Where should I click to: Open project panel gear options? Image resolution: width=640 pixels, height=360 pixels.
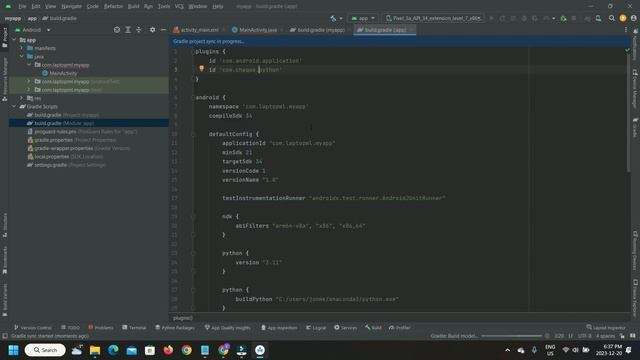pyautogui.click(x=152, y=30)
